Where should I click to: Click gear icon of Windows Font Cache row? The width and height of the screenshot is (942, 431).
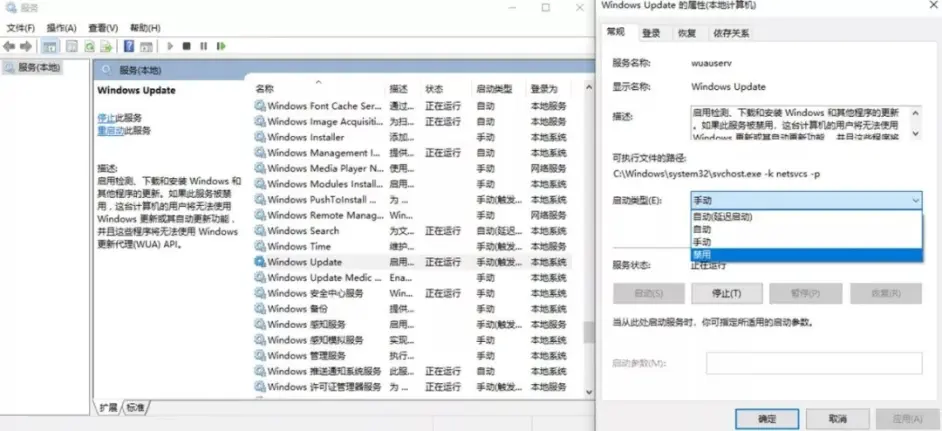[x=260, y=106]
